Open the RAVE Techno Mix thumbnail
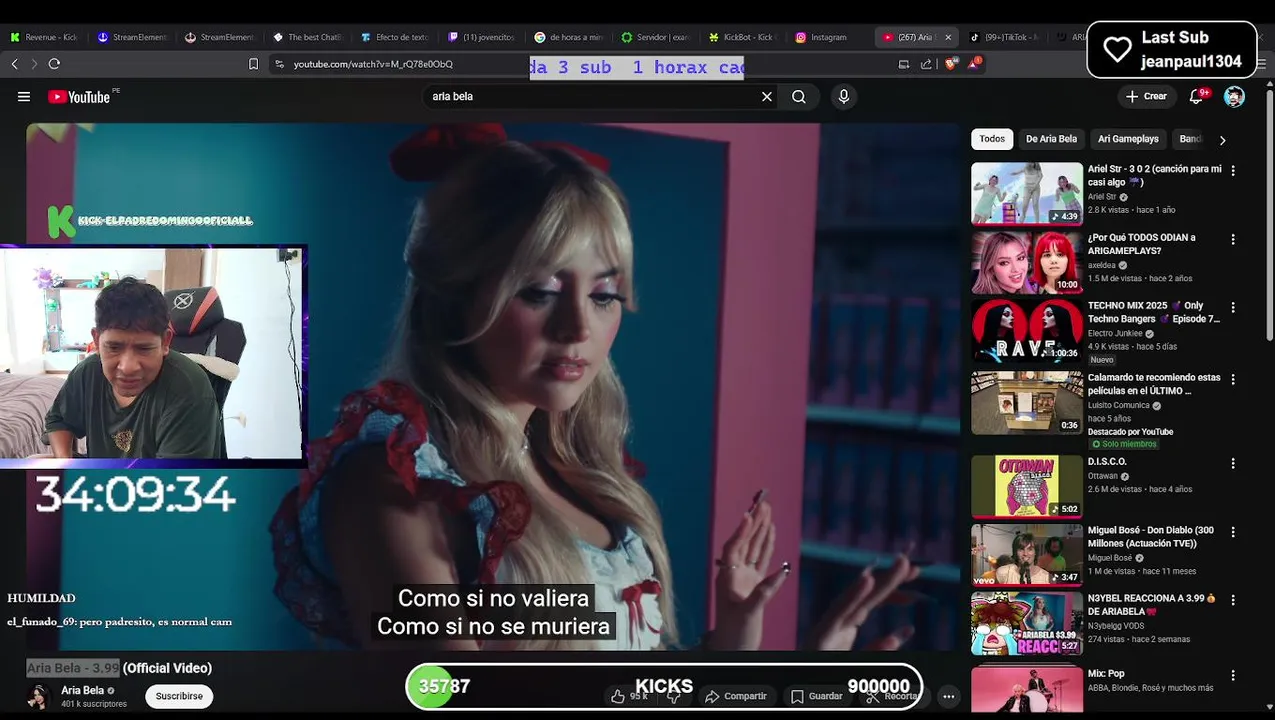Viewport: 1275px width, 720px height. pos(1027,330)
